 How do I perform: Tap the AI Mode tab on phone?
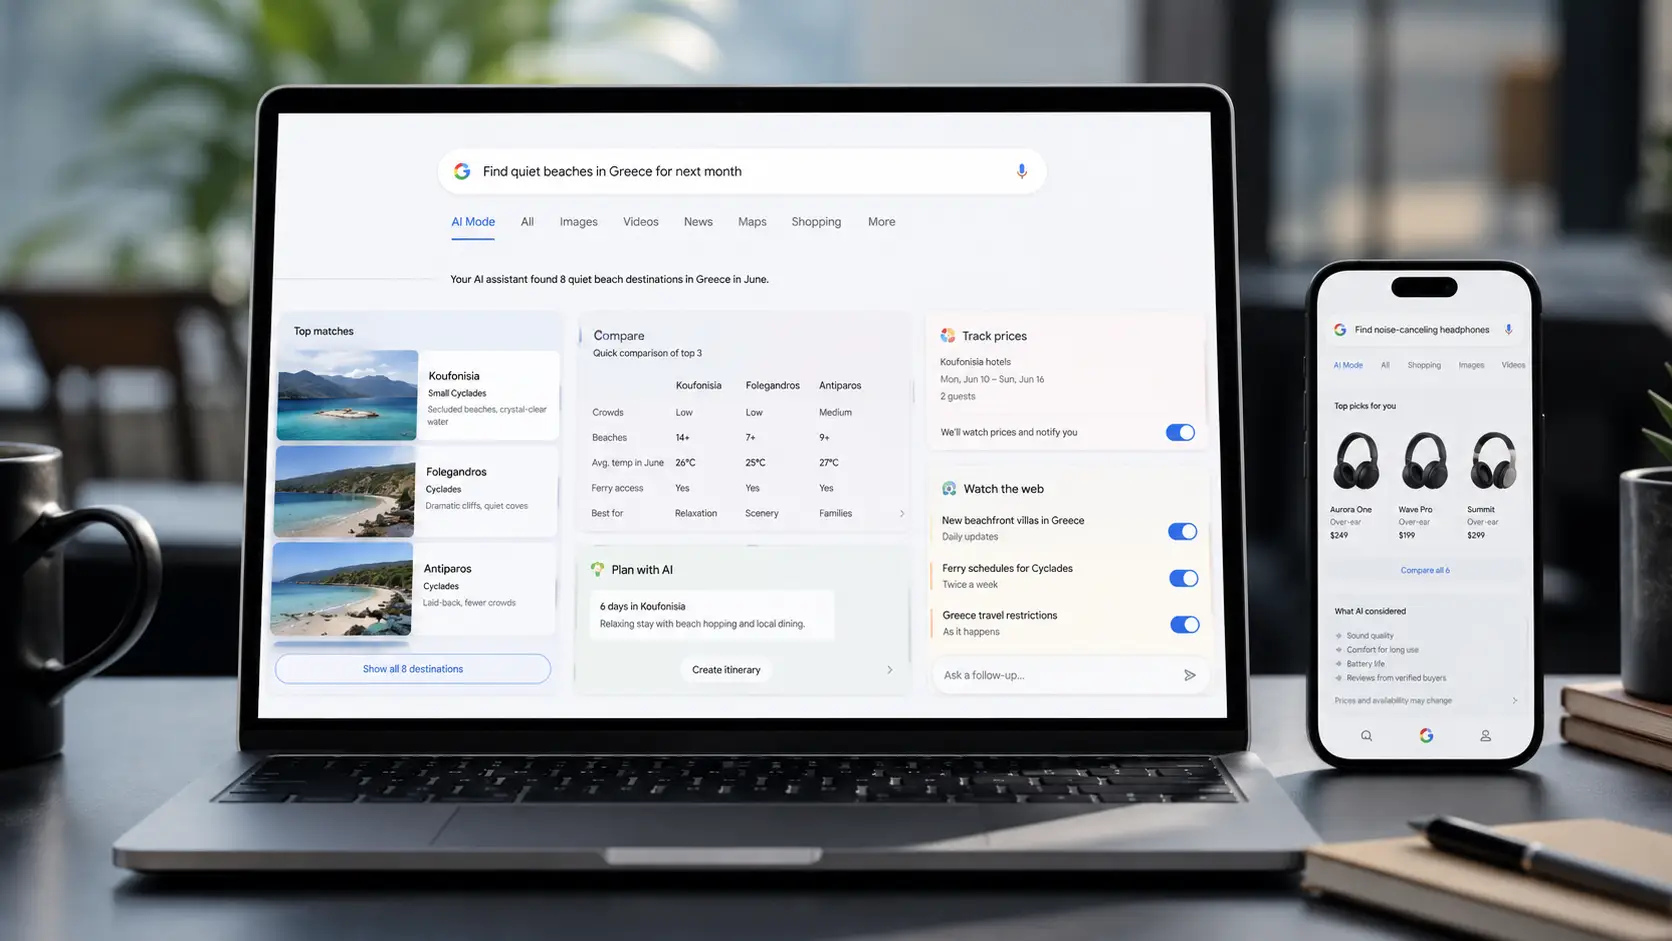(x=1348, y=365)
